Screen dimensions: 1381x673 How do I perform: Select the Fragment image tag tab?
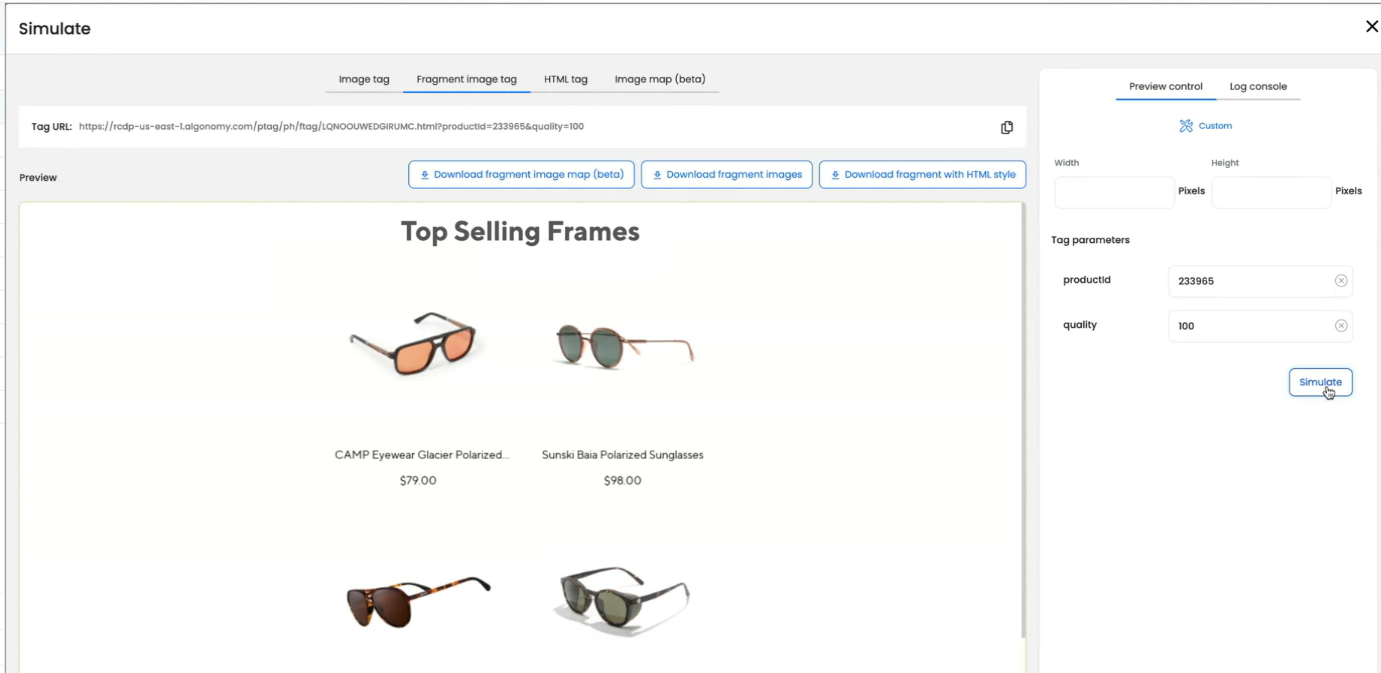pyautogui.click(x=467, y=79)
